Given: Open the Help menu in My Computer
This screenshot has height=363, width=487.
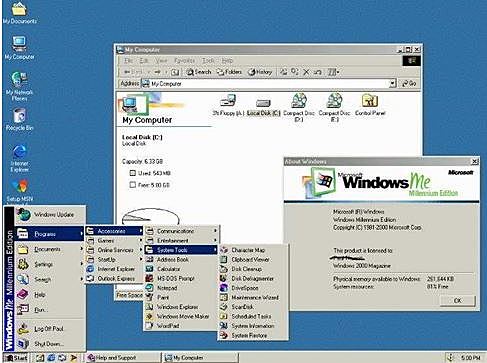Looking at the screenshot, I should click(x=227, y=61).
